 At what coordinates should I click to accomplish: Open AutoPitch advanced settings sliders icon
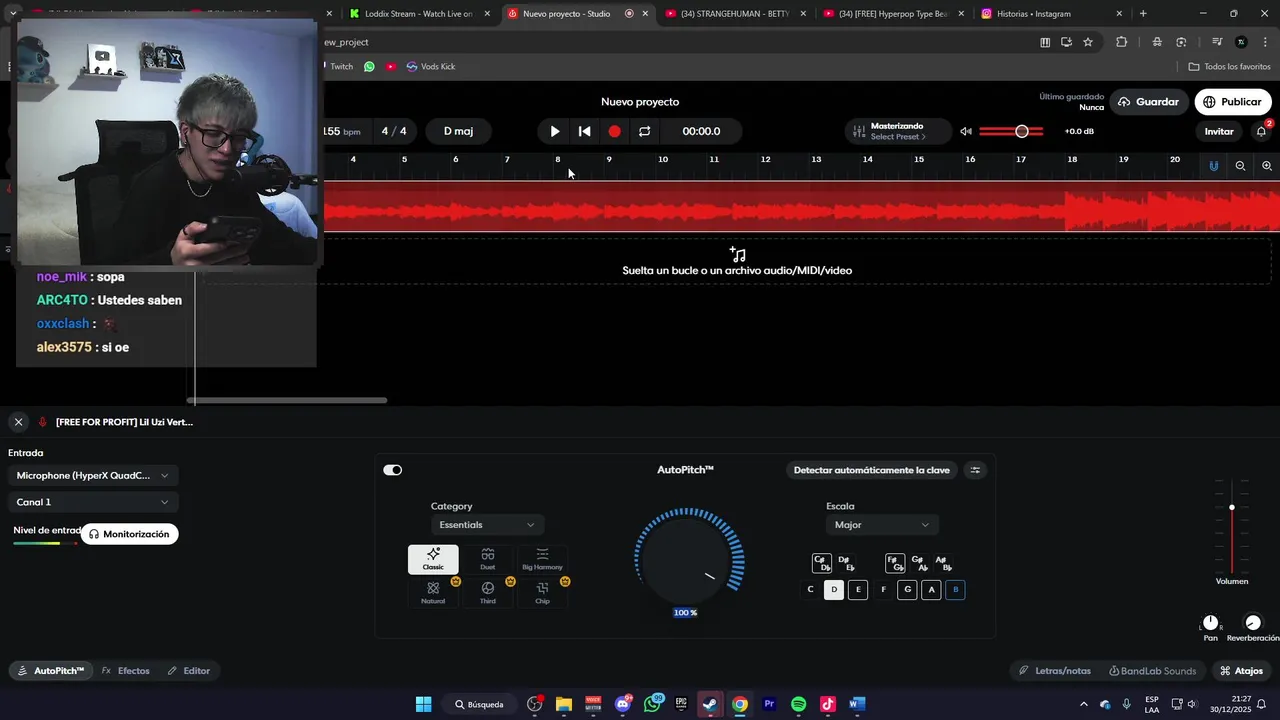[975, 470]
